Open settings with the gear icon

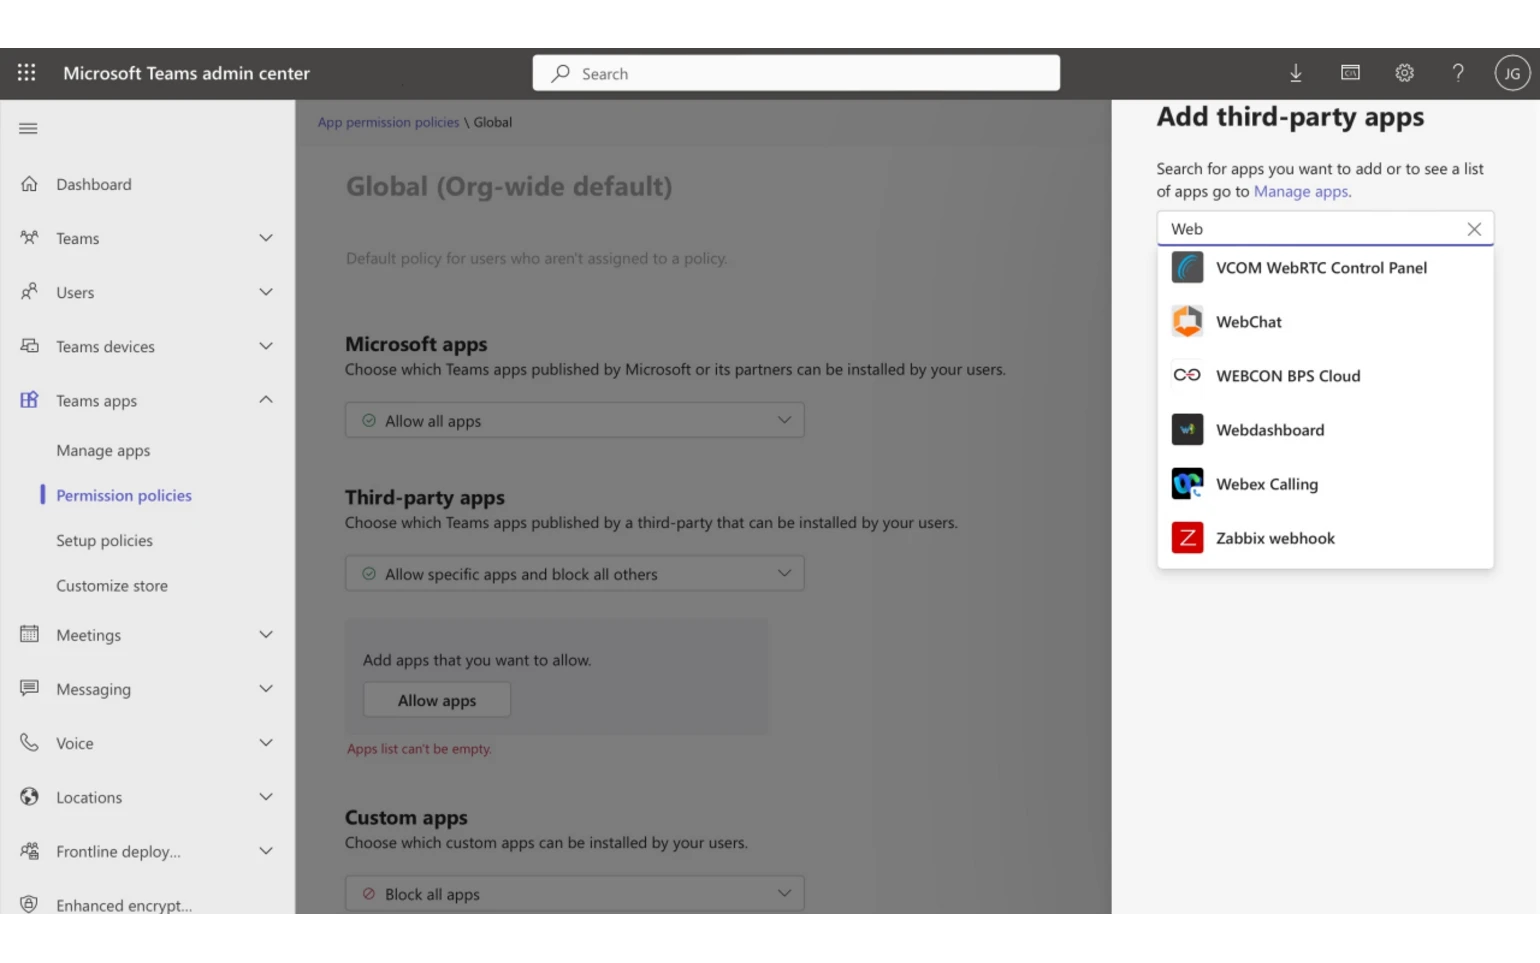(x=1404, y=73)
